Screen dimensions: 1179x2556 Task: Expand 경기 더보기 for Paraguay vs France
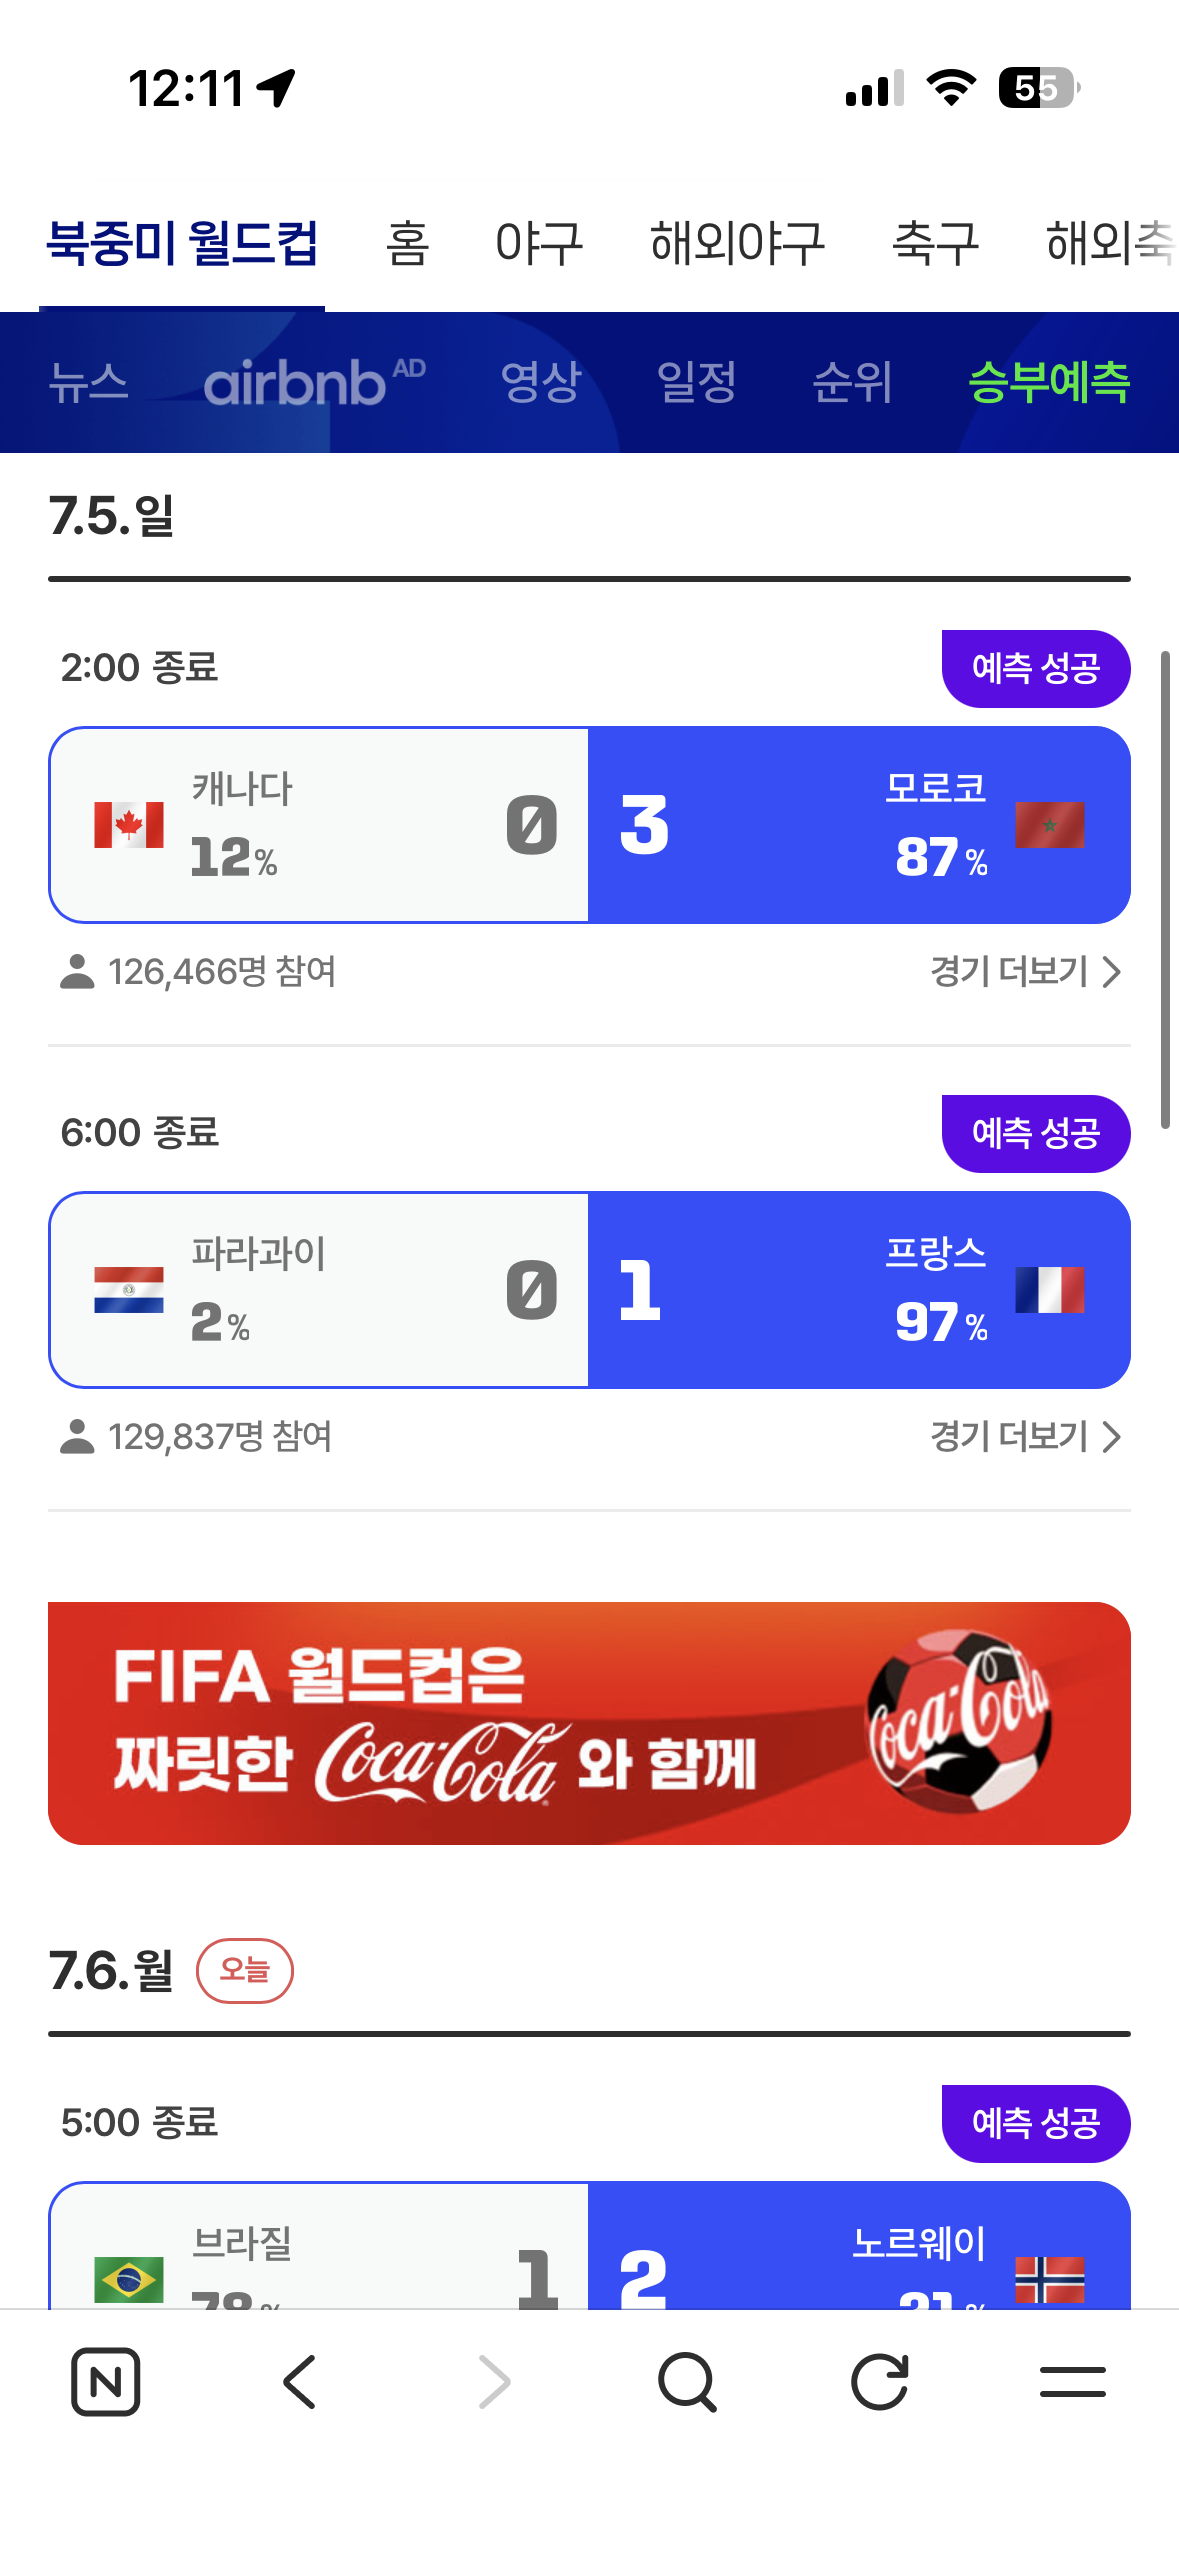(1026, 1437)
